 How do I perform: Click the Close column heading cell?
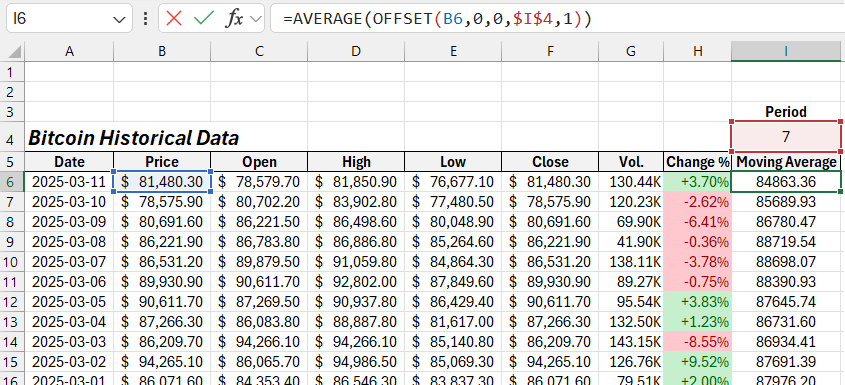pyautogui.click(x=550, y=162)
